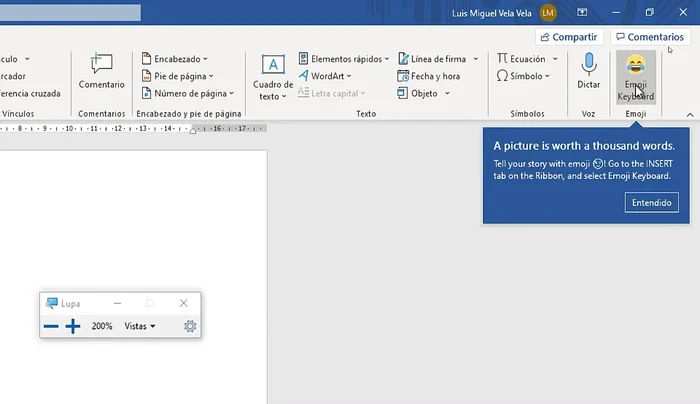Click the right indent marker on the ruler

(192, 130)
